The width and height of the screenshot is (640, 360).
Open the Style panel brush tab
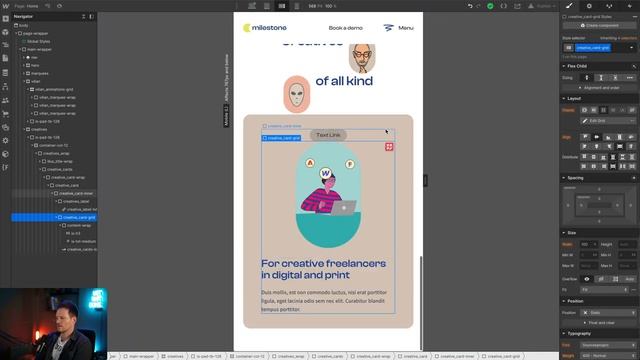(569, 6)
